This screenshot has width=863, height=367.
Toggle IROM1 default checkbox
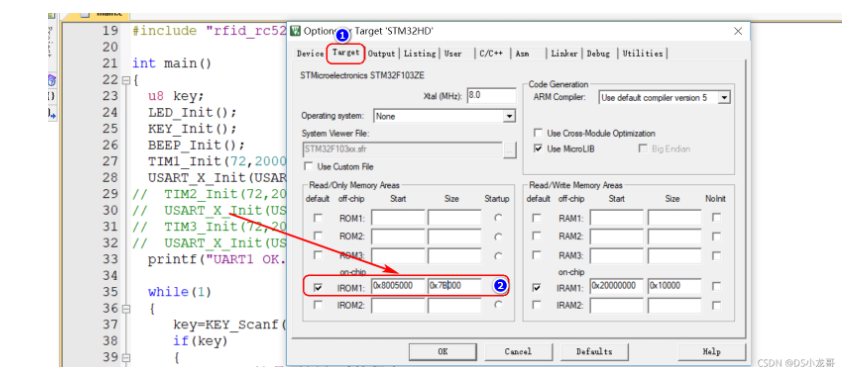point(318,287)
